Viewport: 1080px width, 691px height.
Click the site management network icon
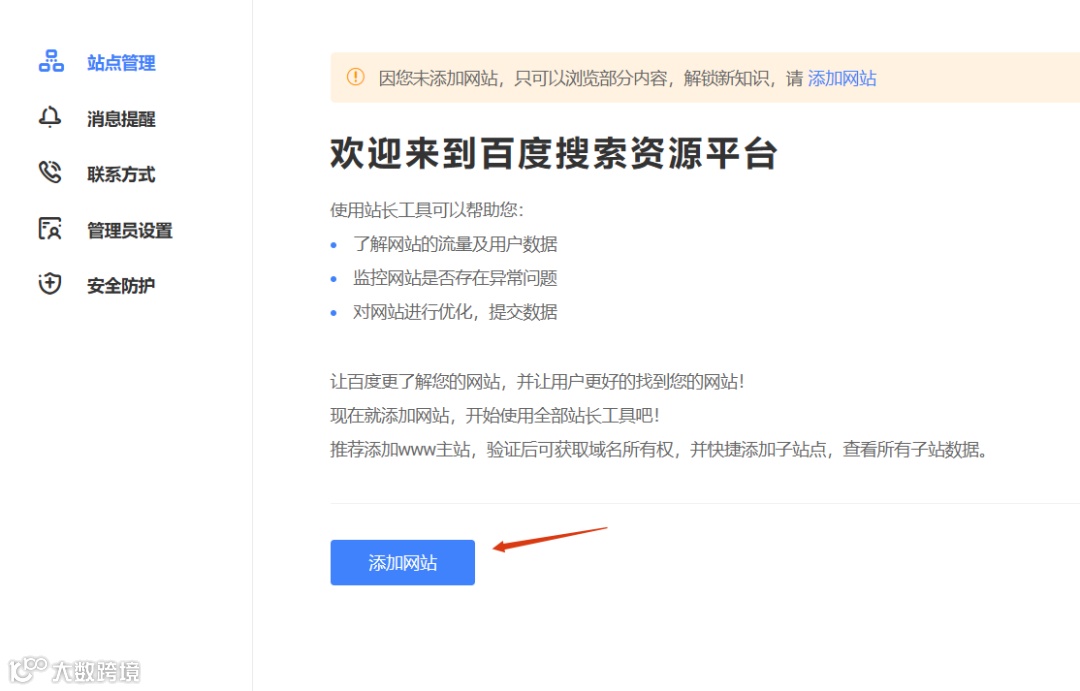tap(51, 61)
